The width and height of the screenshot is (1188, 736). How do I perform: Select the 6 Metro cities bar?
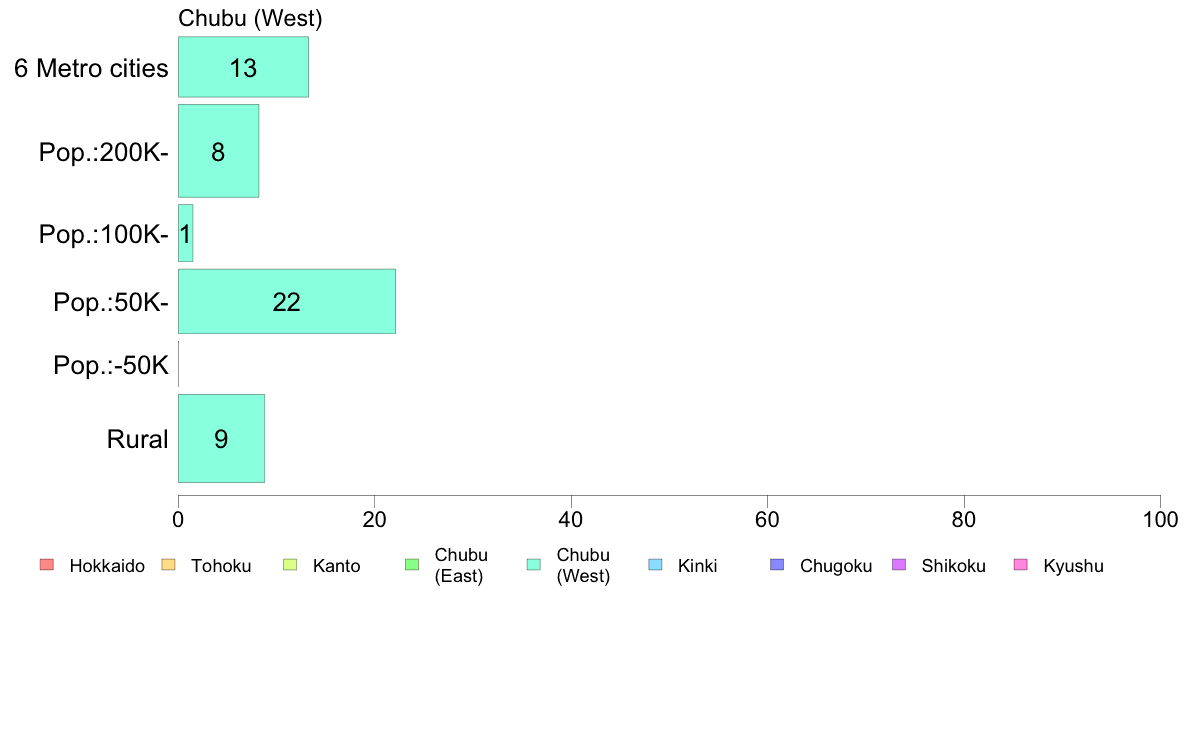coord(243,67)
